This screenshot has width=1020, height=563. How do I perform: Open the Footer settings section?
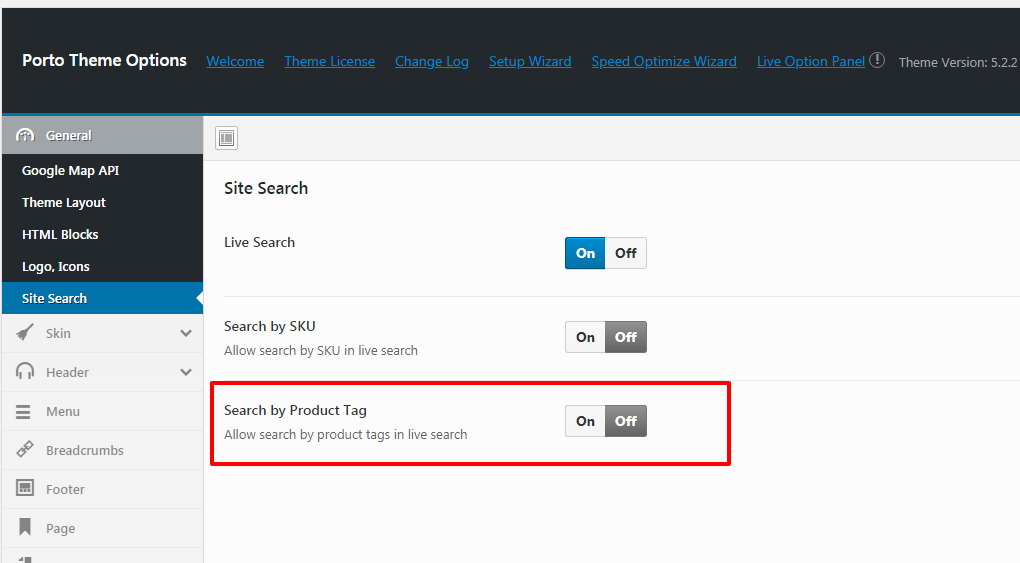103,489
